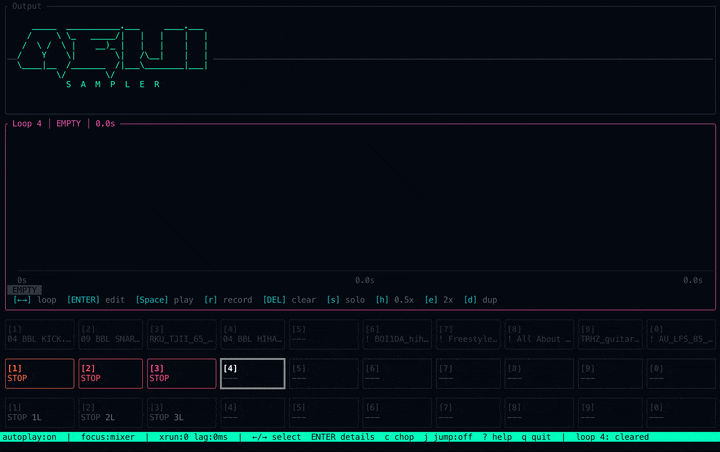Toggle autoplay:on in the status bar
The image size is (720, 452).
tap(30, 437)
